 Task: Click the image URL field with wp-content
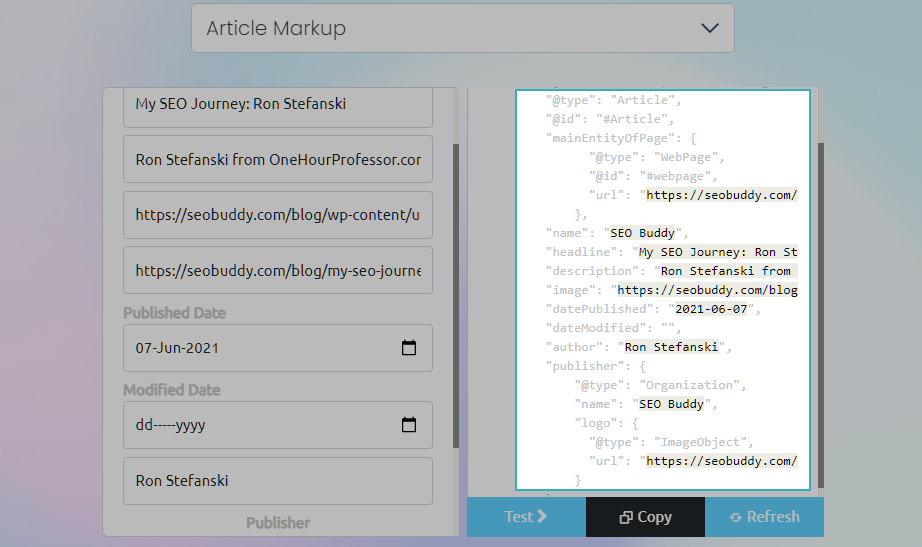click(x=278, y=215)
